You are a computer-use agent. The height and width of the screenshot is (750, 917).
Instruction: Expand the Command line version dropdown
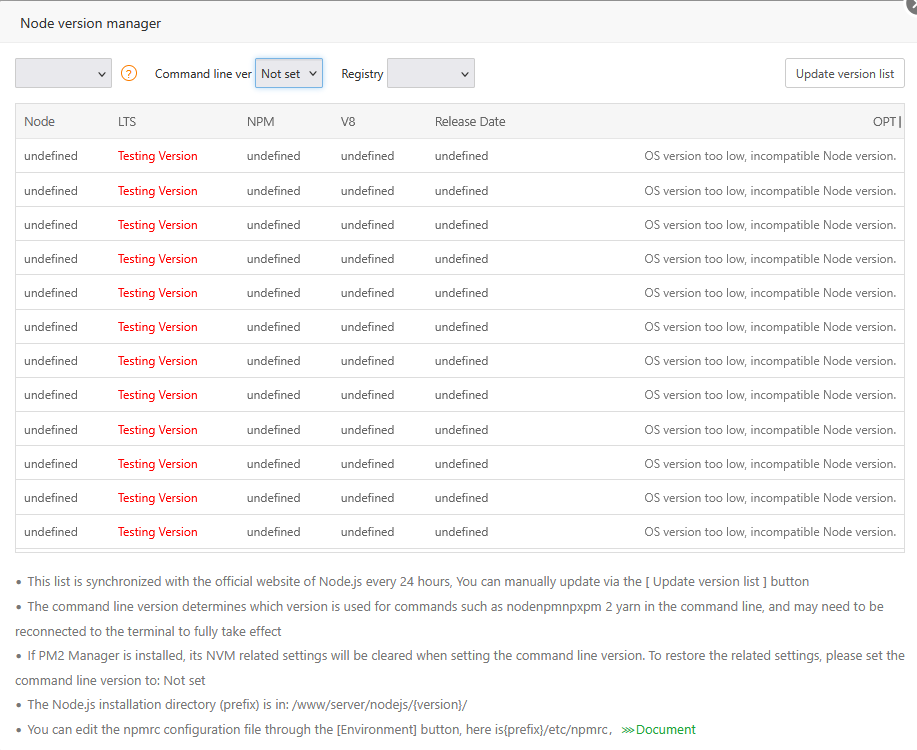pos(289,73)
